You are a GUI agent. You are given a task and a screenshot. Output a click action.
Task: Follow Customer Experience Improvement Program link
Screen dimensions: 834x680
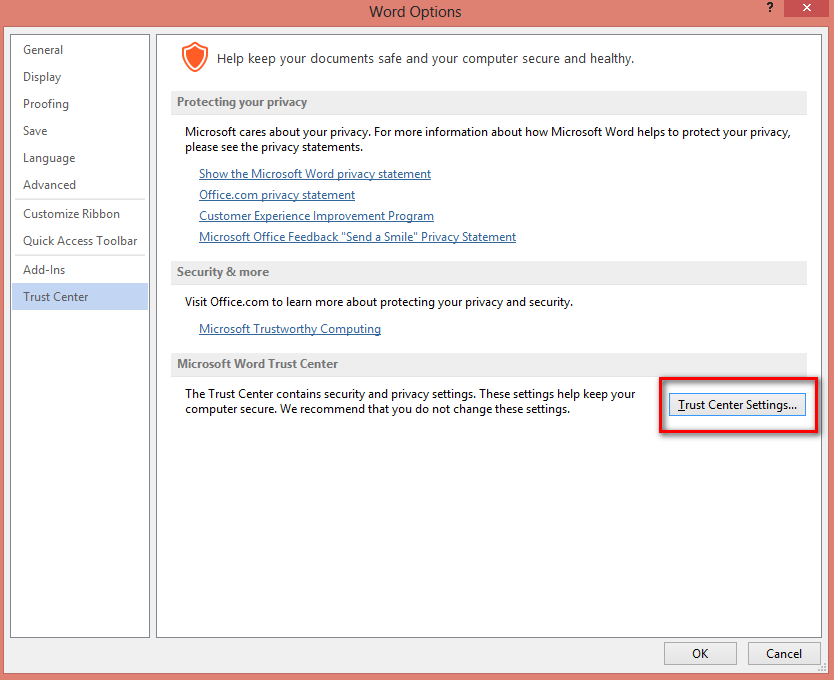click(x=316, y=216)
